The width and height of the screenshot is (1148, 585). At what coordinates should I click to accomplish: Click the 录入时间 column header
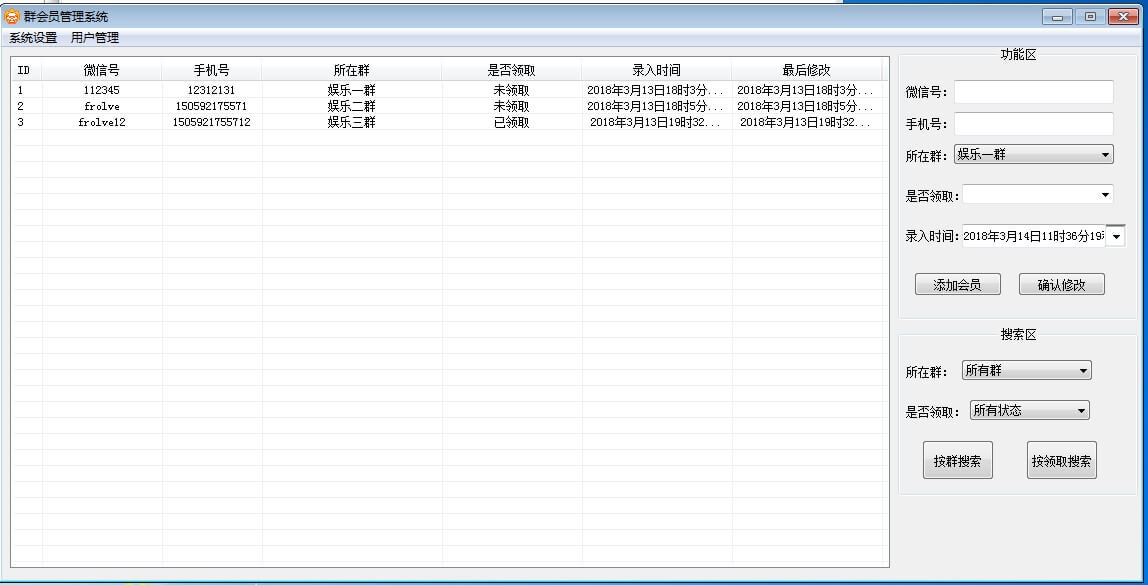click(656, 69)
